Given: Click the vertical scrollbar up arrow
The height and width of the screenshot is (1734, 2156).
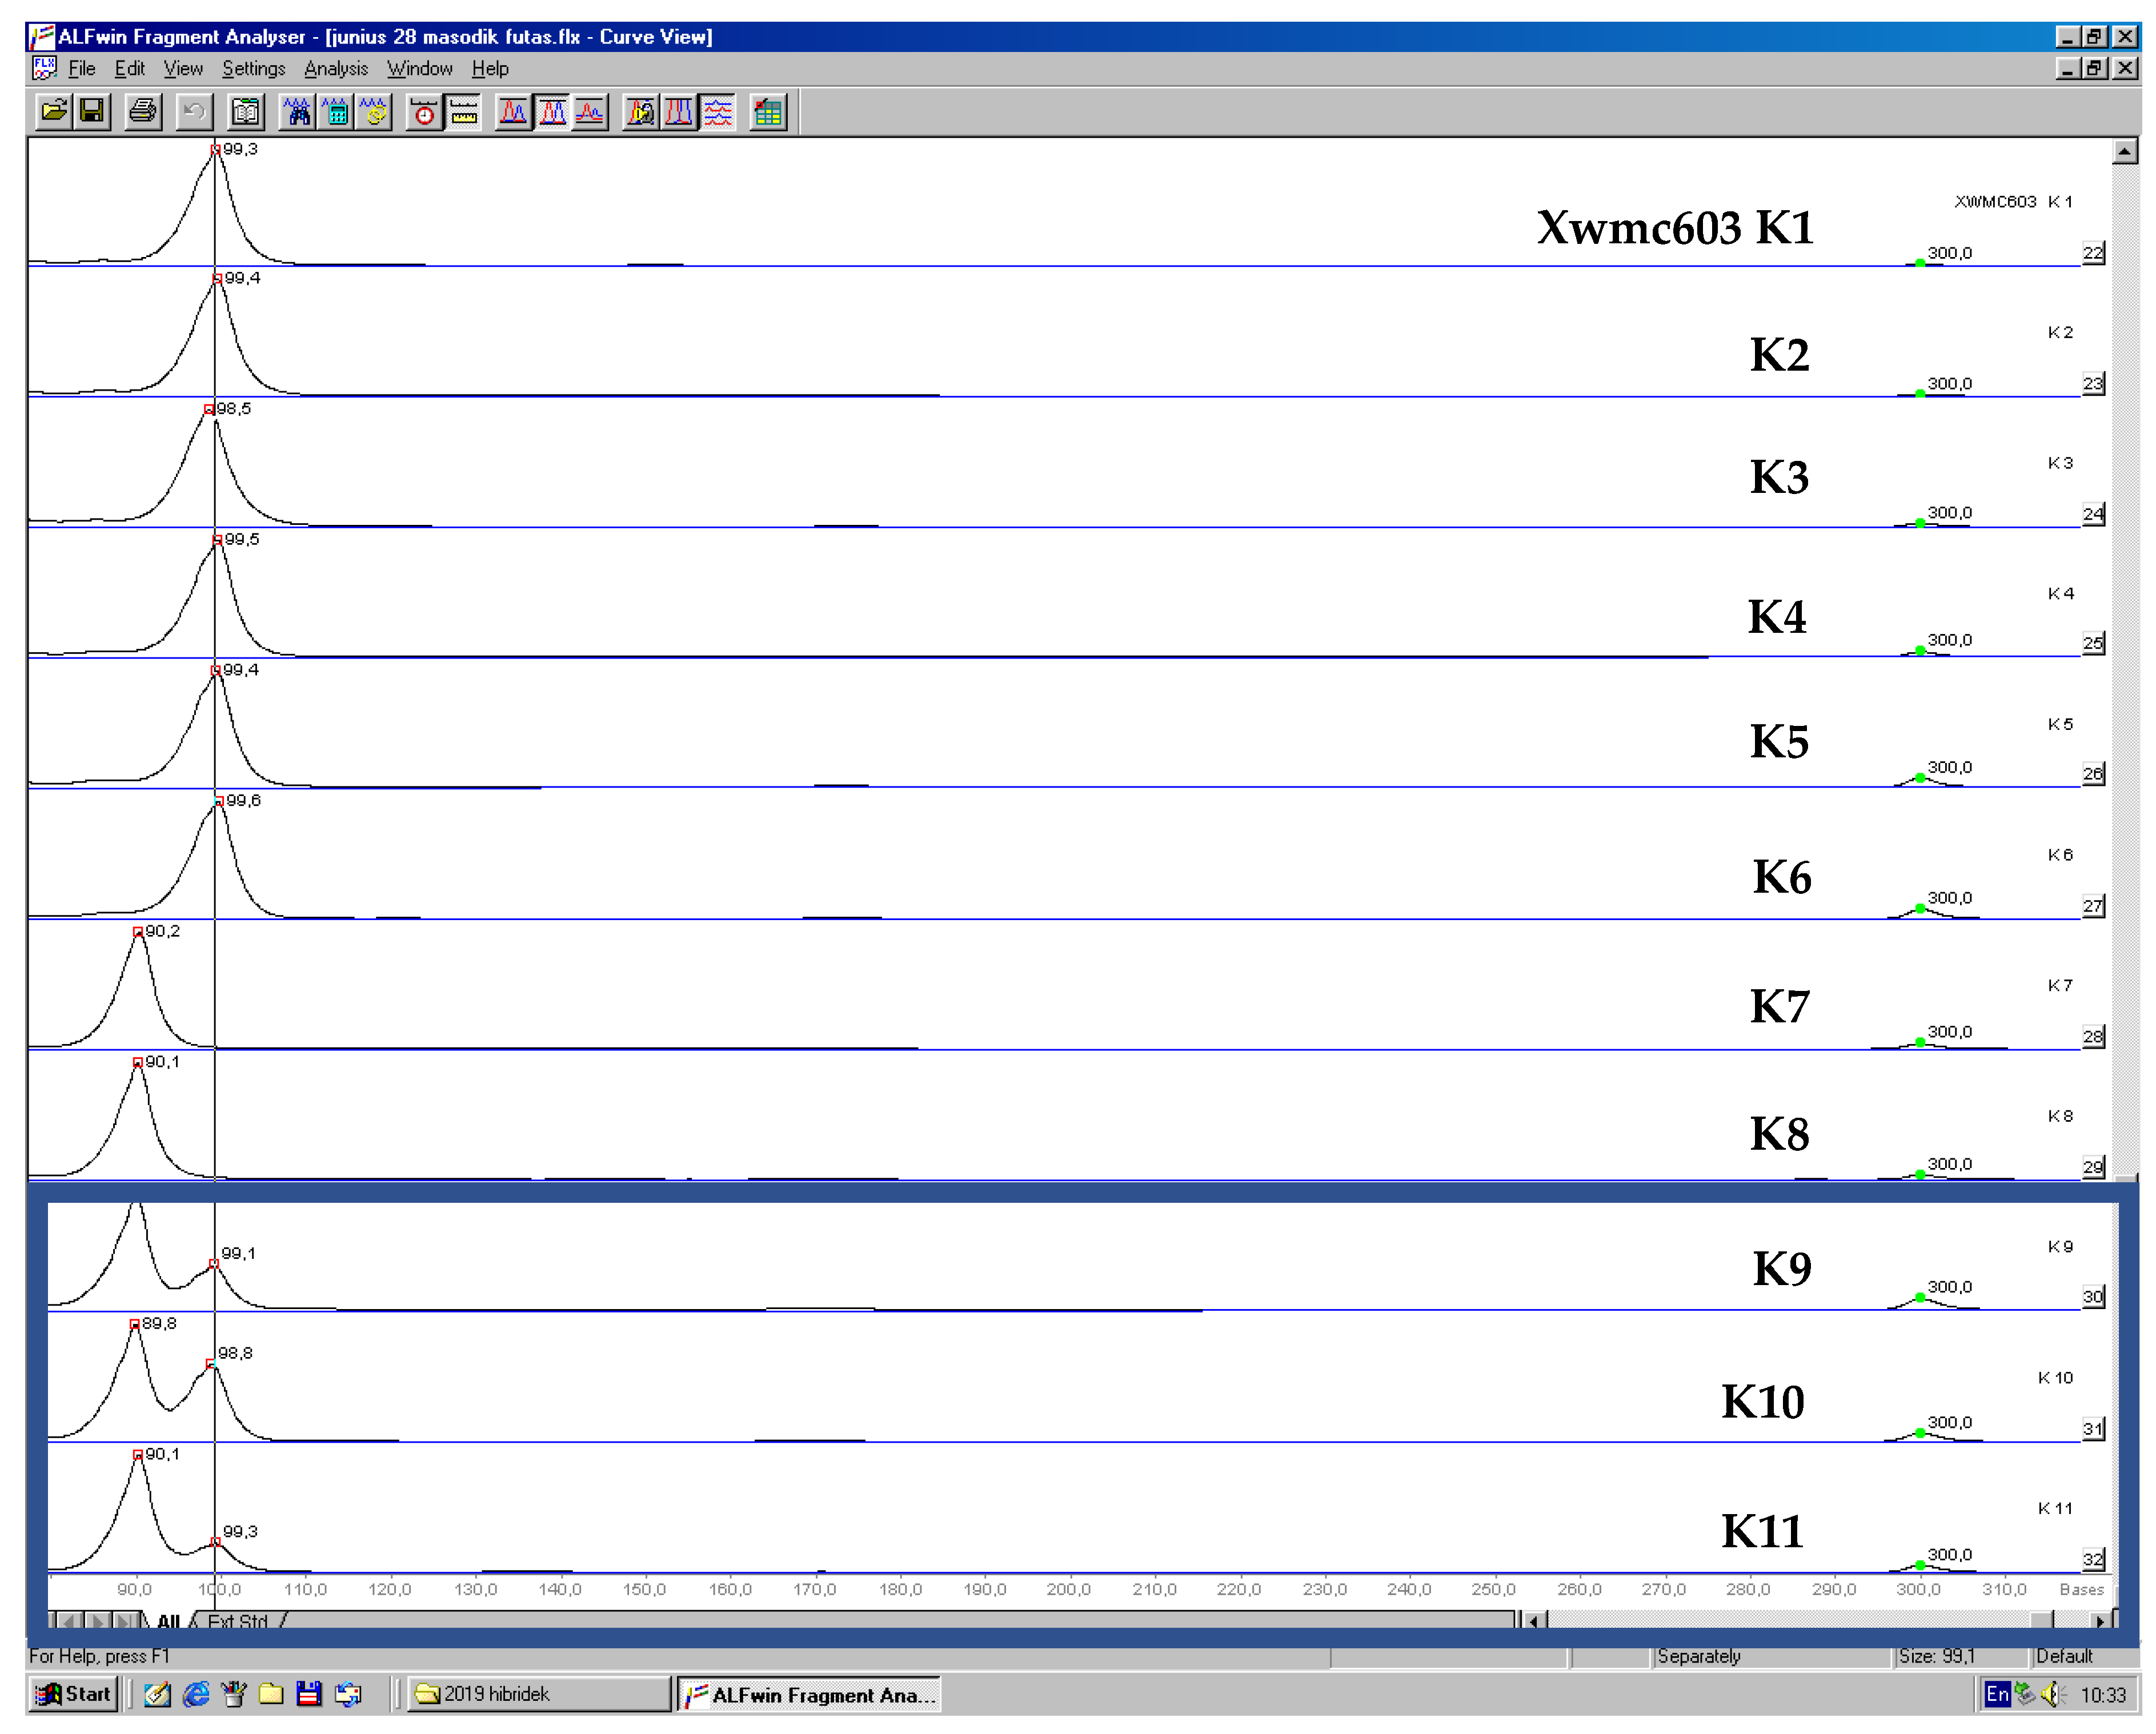Looking at the screenshot, I should (x=2125, y=152).
